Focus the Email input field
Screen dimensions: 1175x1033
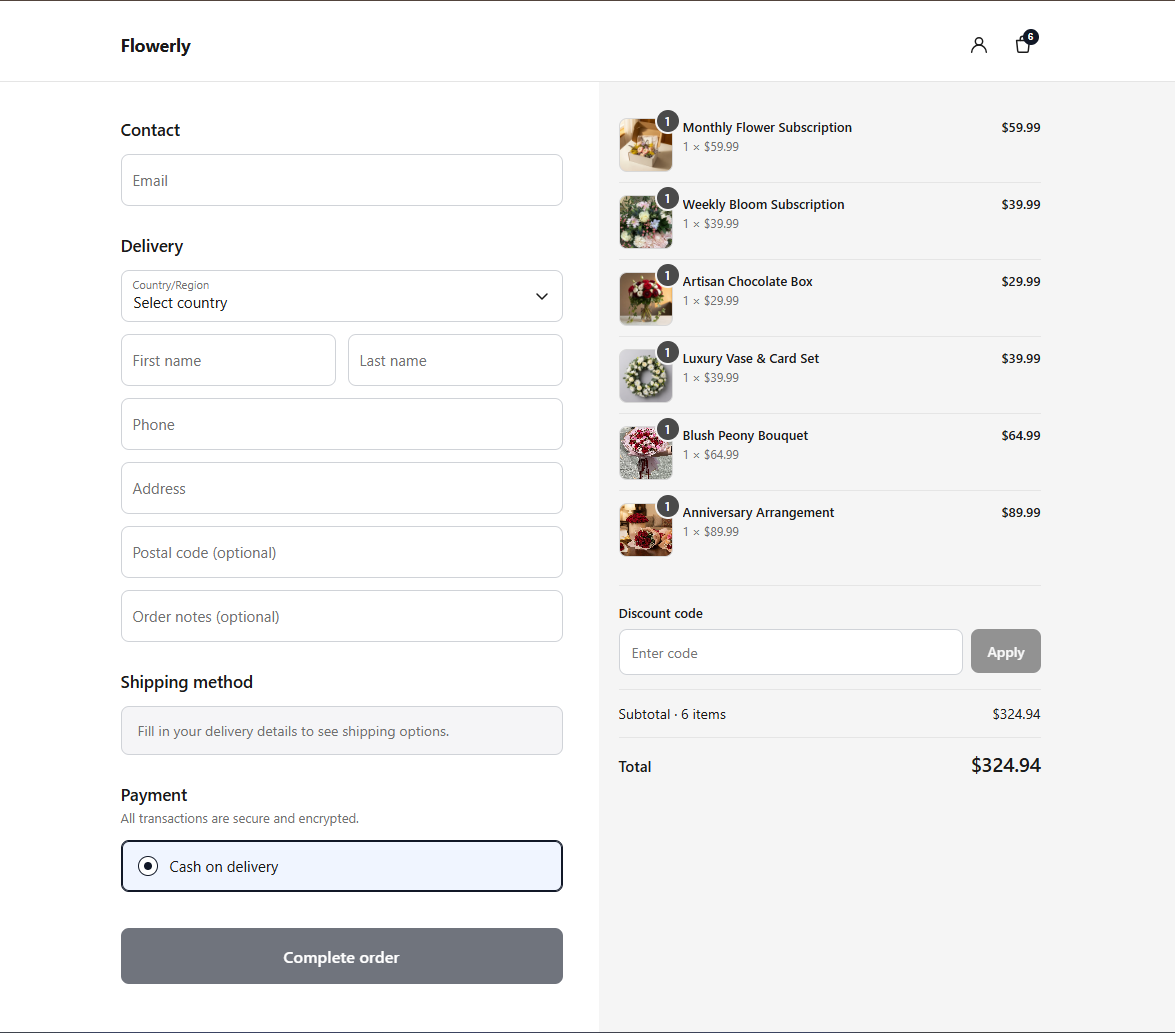pos(342,181)
